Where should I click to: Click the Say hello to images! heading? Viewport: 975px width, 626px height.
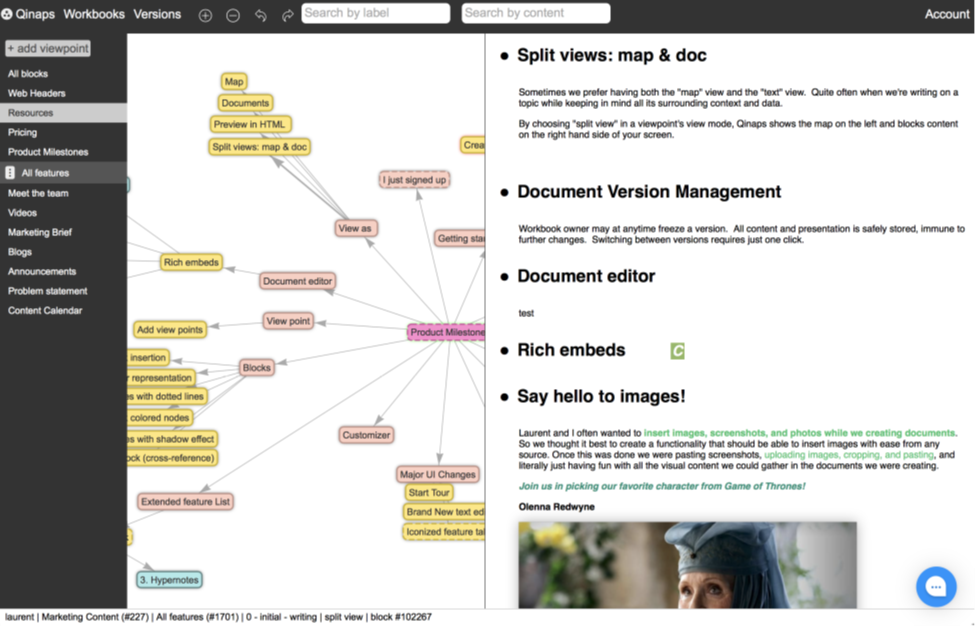[601, 396]
